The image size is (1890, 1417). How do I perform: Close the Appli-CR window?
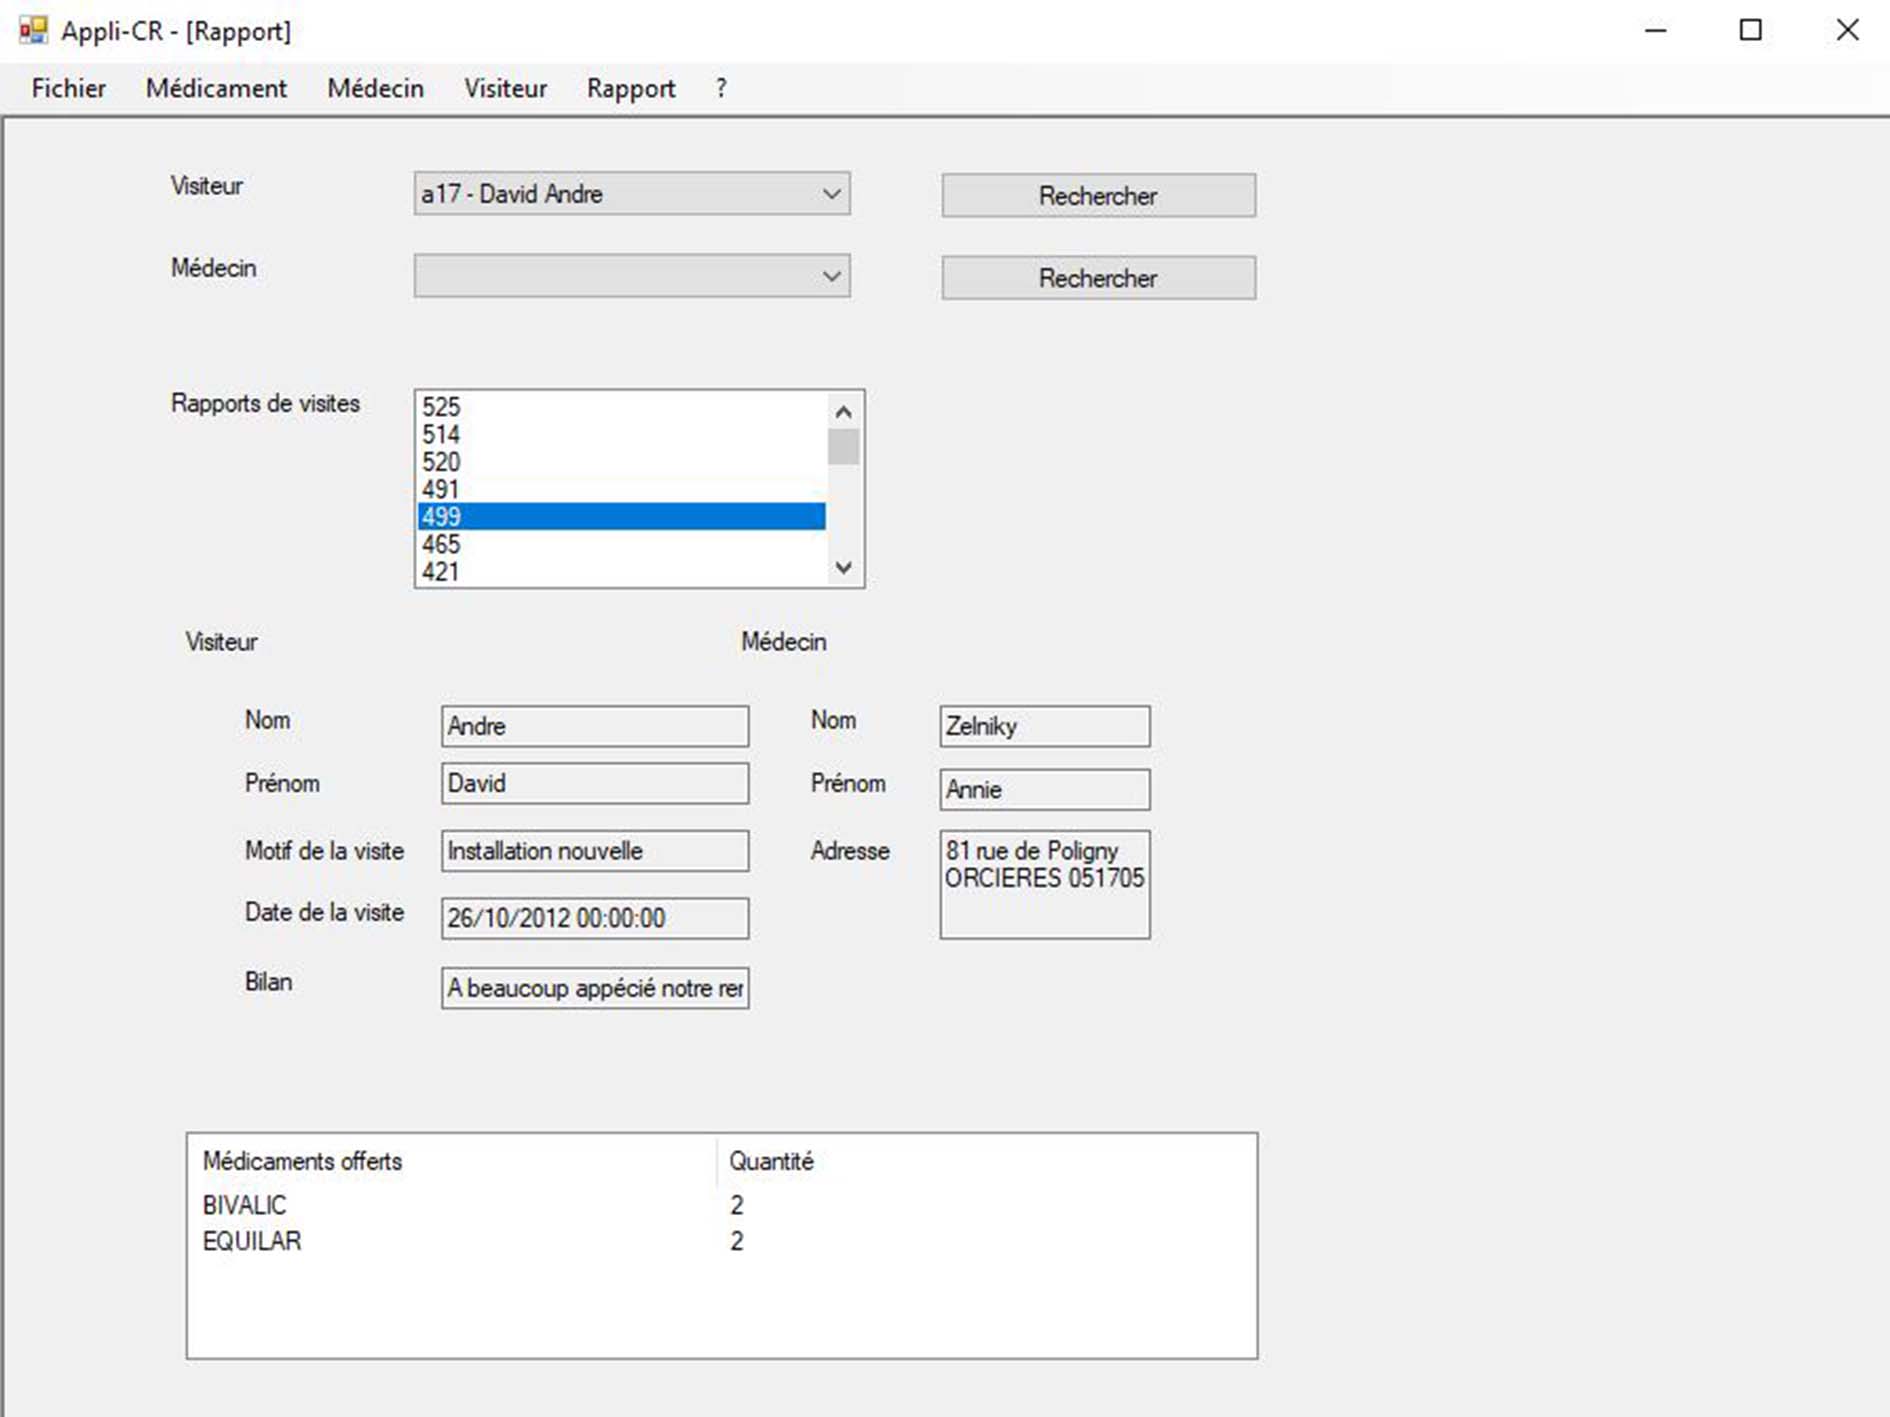(x=1847, y=30)
